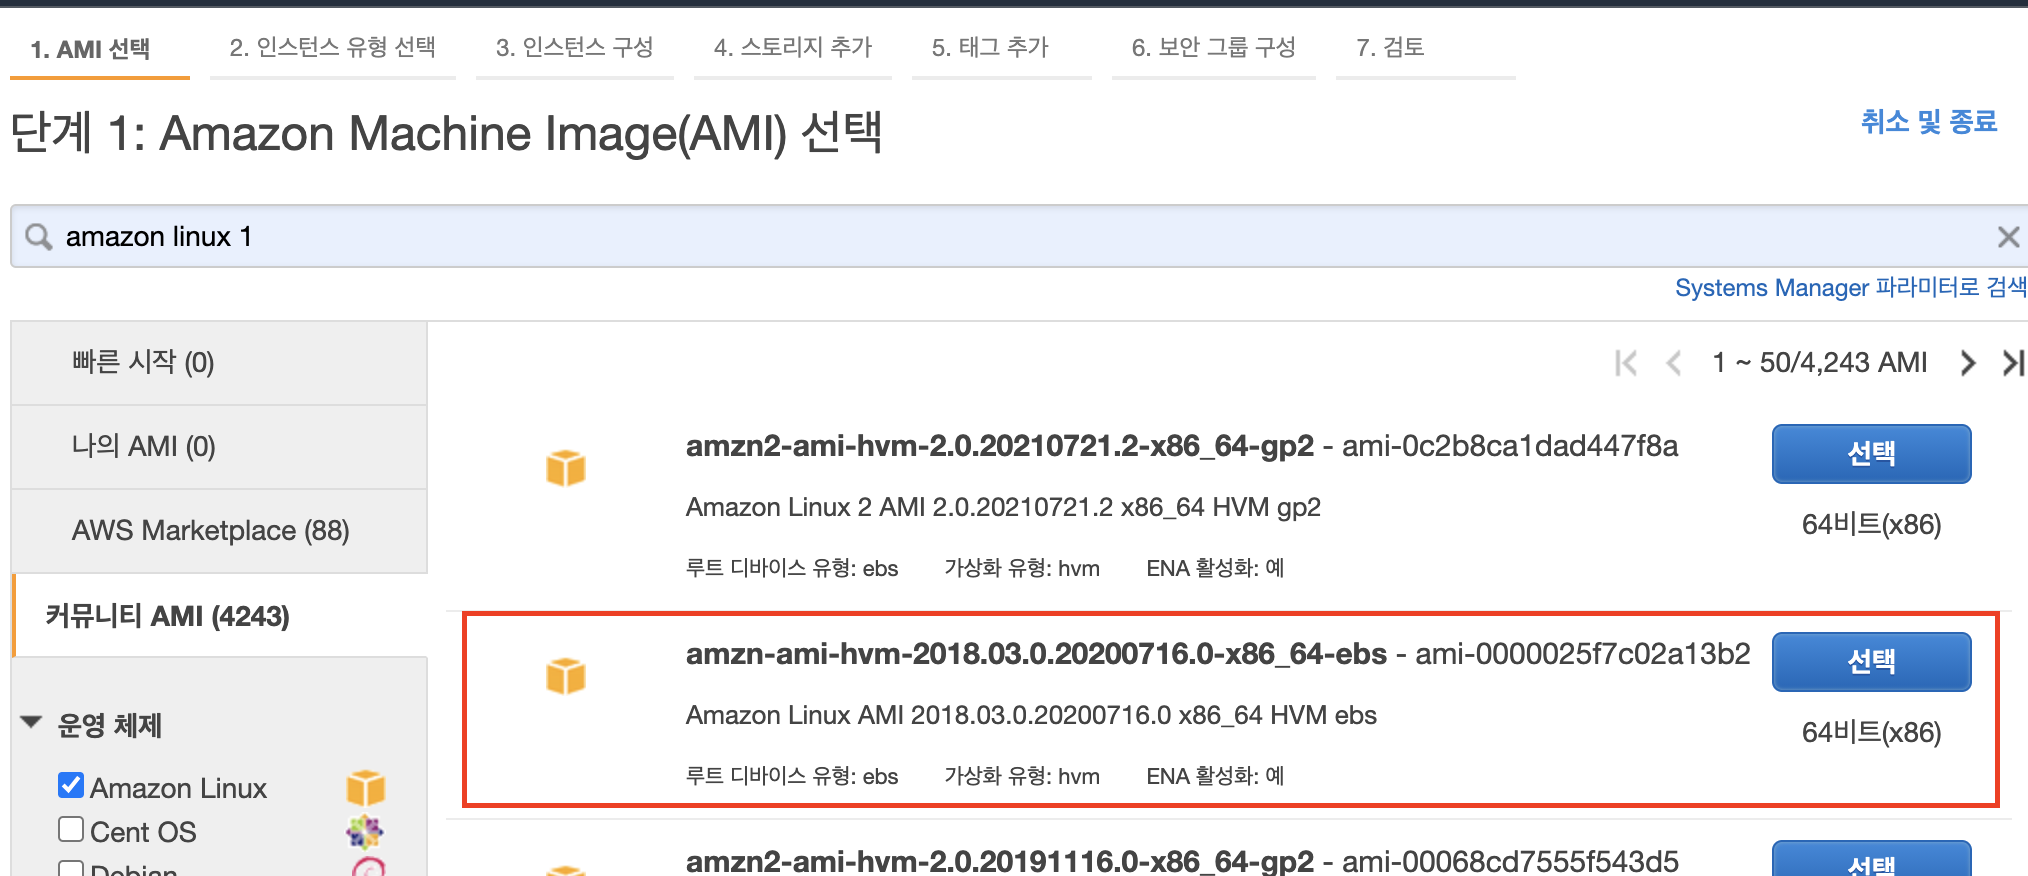Screen dimensions: 2028x876
Task: Open Systems Manager 파라미터로 검색 link
Action: [x=1851, y=288]
